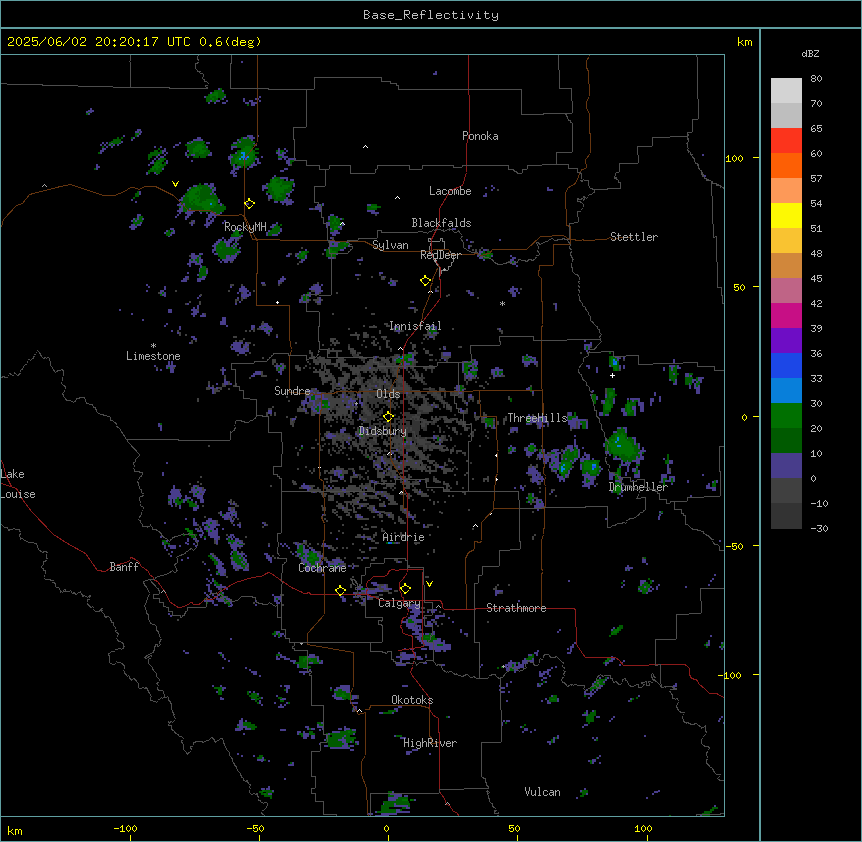Select the yellow diamond marker west of Calgary

[x=340, y=591]
